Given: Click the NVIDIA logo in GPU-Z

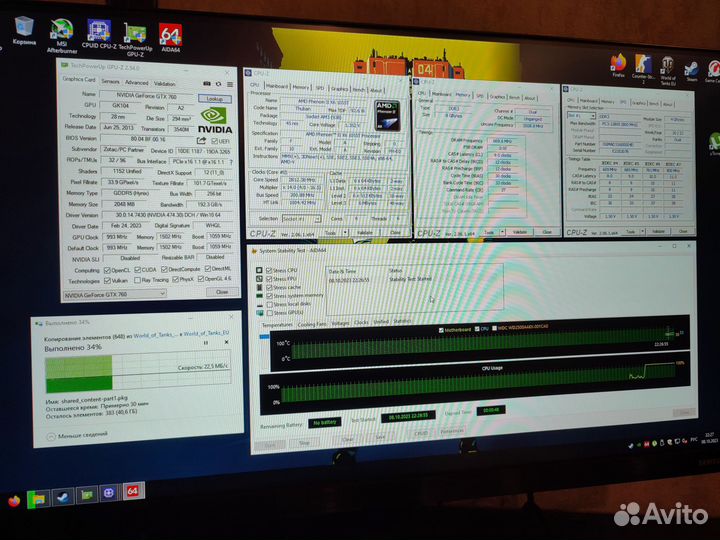Looking at the screenshot, I should (214, 120).
